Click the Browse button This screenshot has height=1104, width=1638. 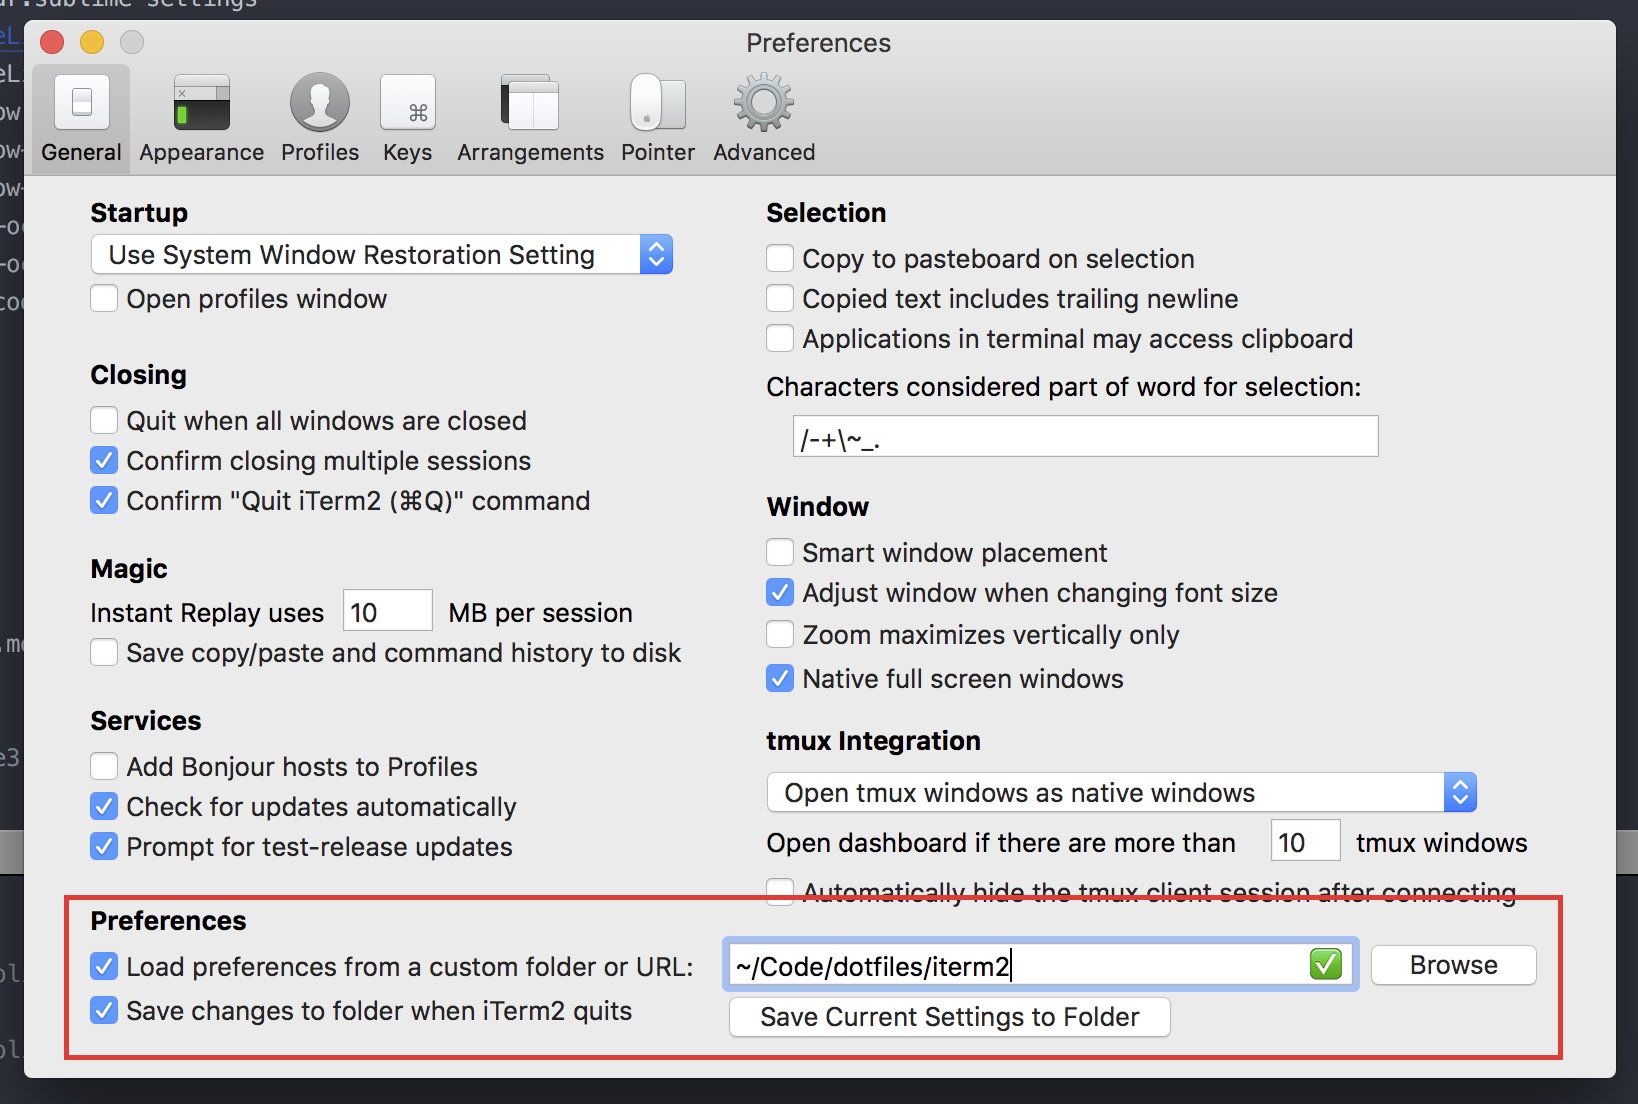(1454, 965)
